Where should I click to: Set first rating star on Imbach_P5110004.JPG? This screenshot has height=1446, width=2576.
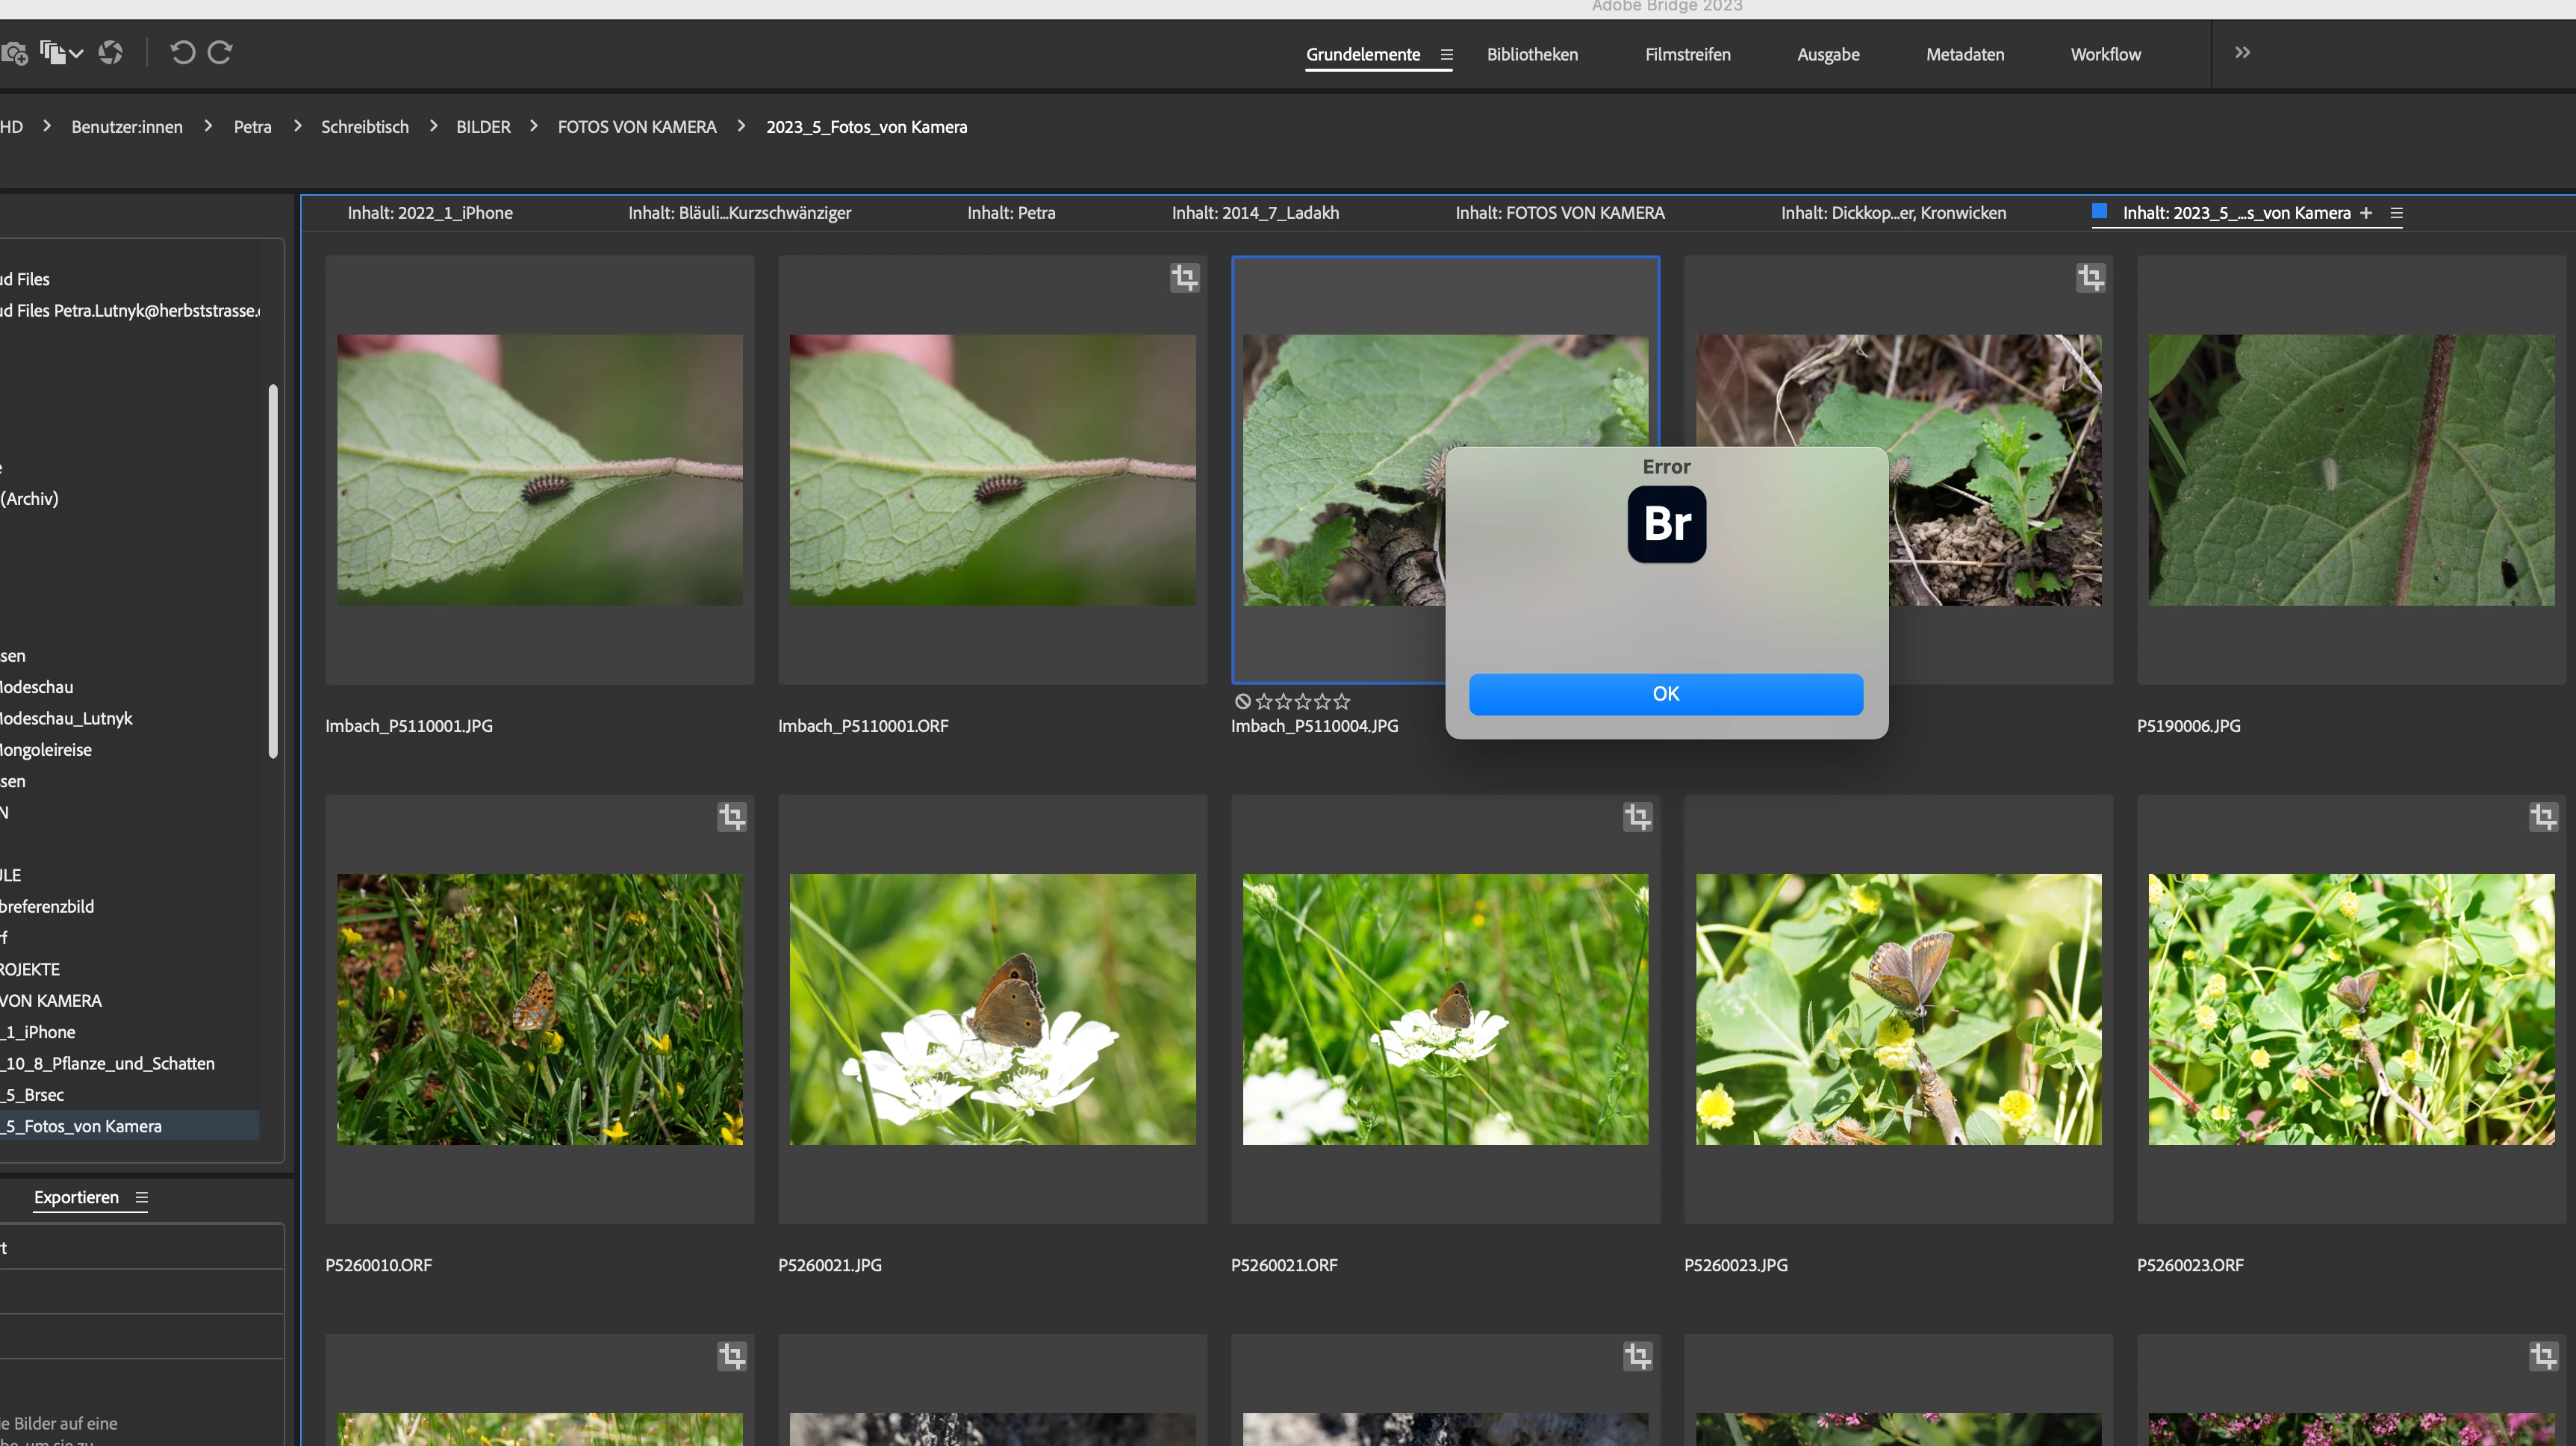1264,702
